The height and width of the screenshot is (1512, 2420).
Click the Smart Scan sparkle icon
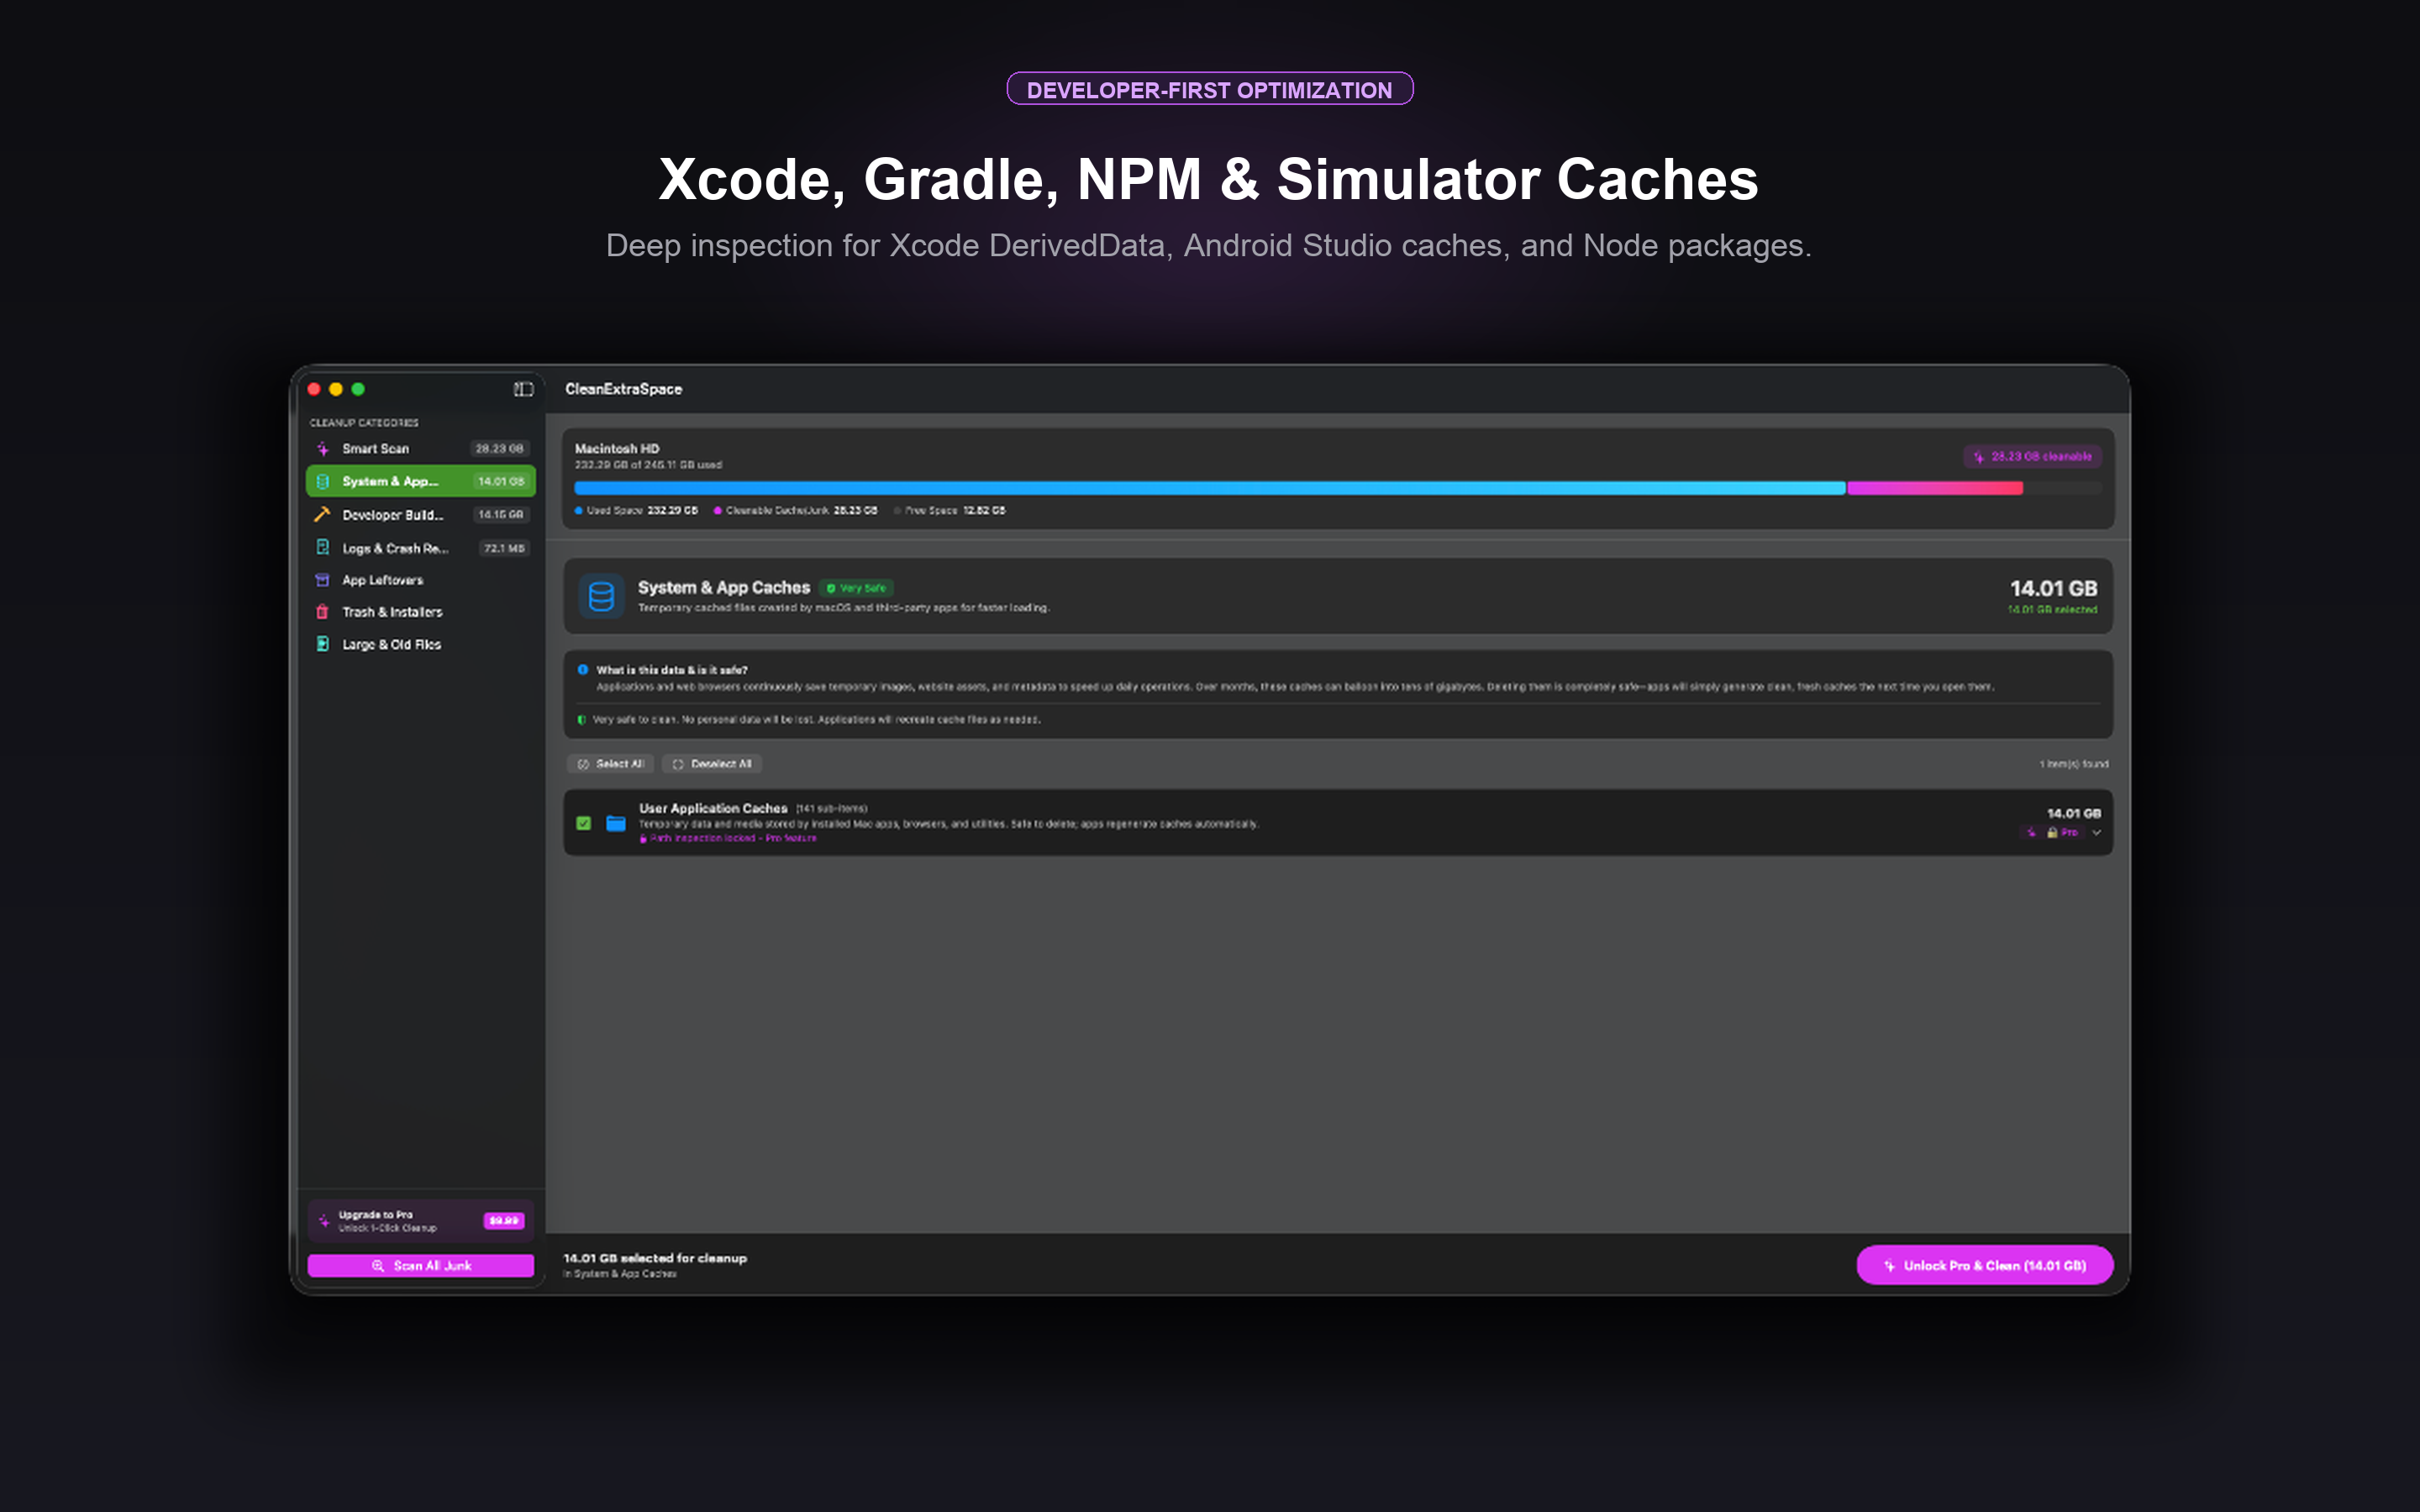[323, 449]
